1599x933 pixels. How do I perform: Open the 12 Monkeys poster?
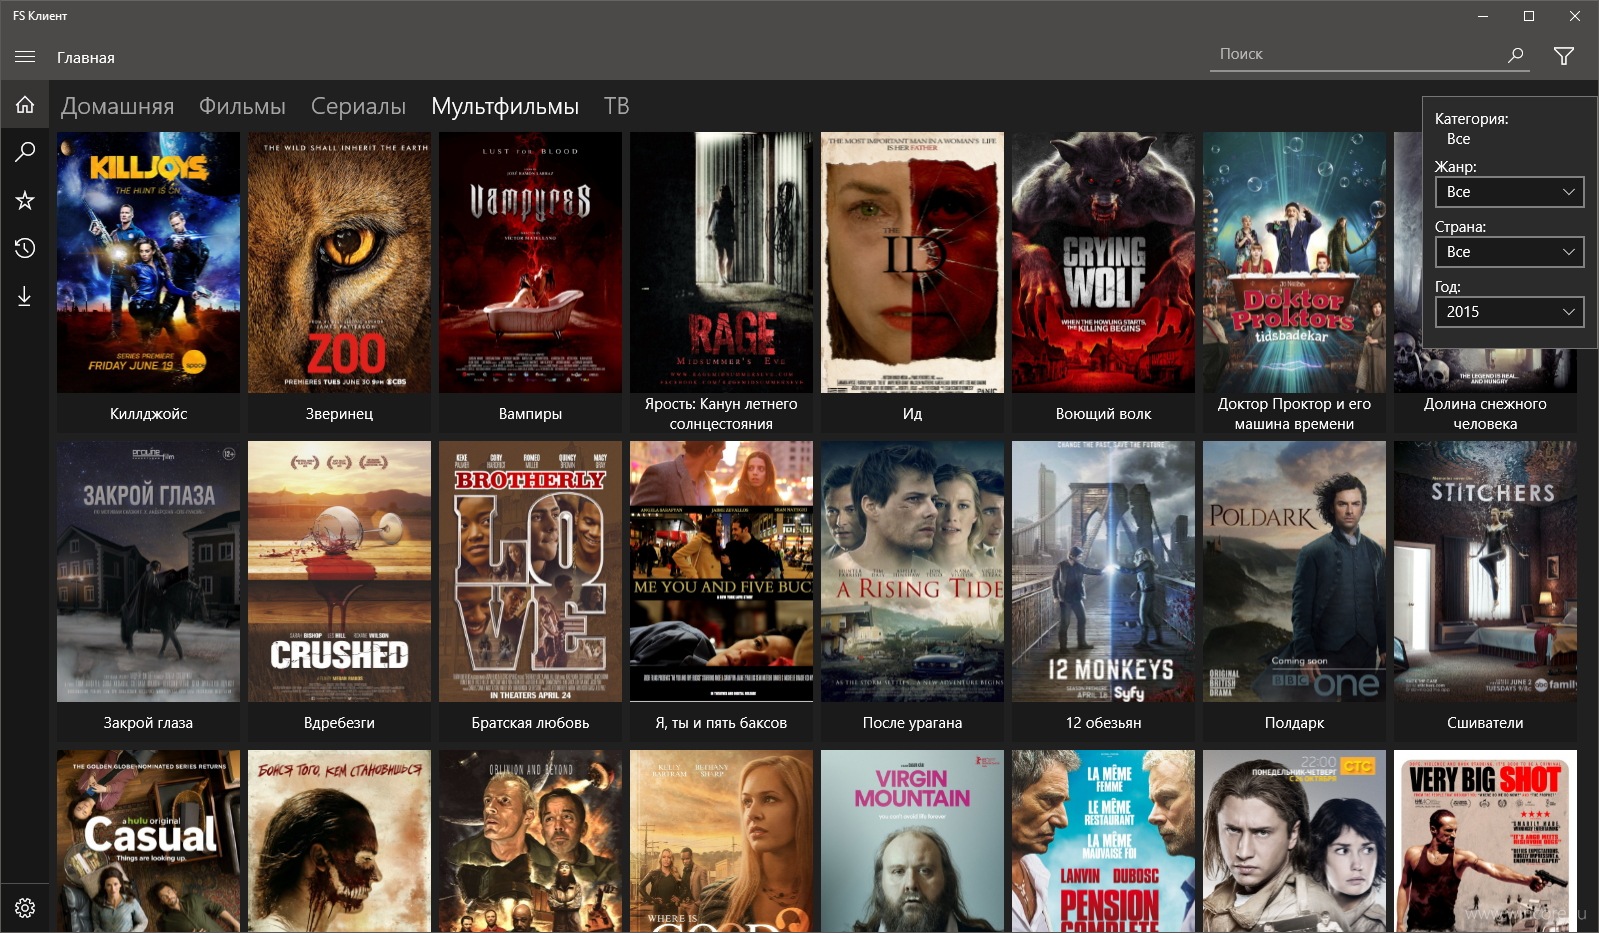point(1103,571)
